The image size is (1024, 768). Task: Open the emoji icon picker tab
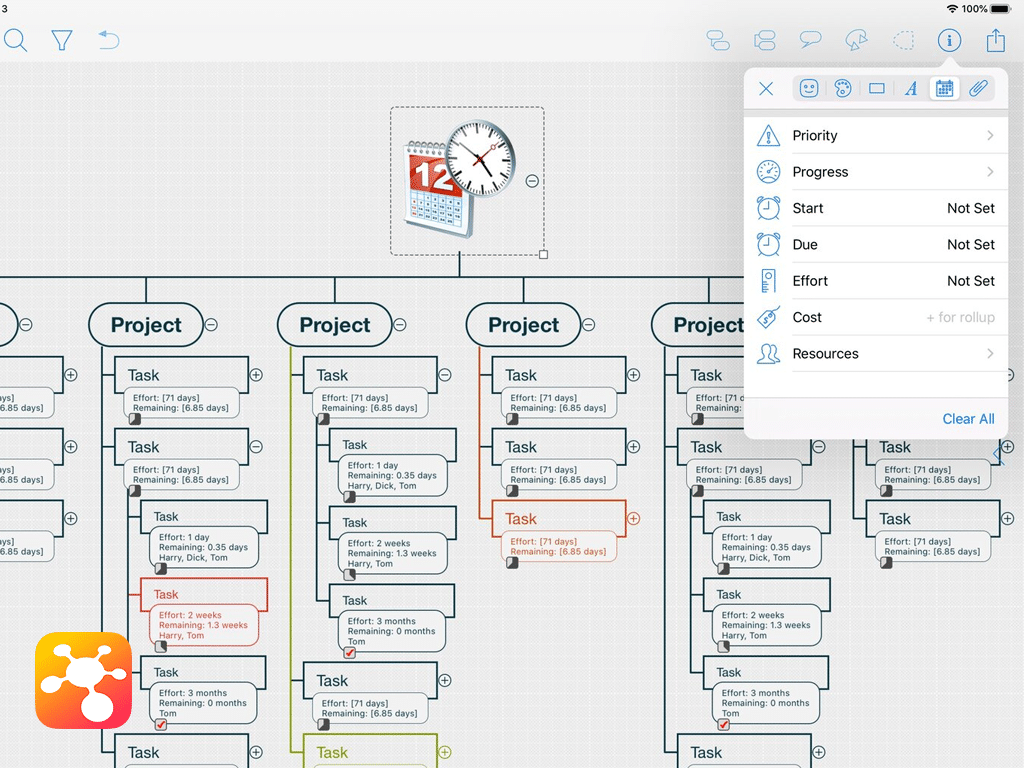809,89
